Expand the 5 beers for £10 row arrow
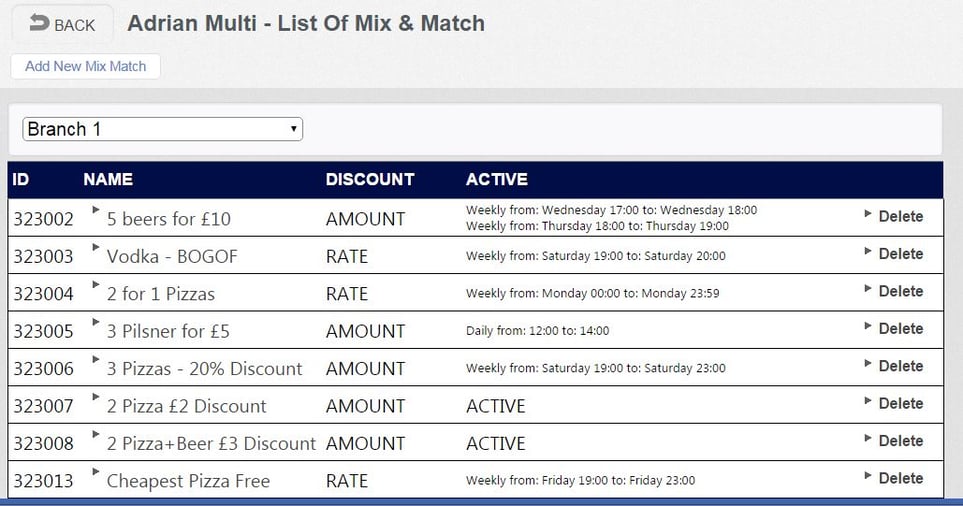 click(x=96, y=210)
